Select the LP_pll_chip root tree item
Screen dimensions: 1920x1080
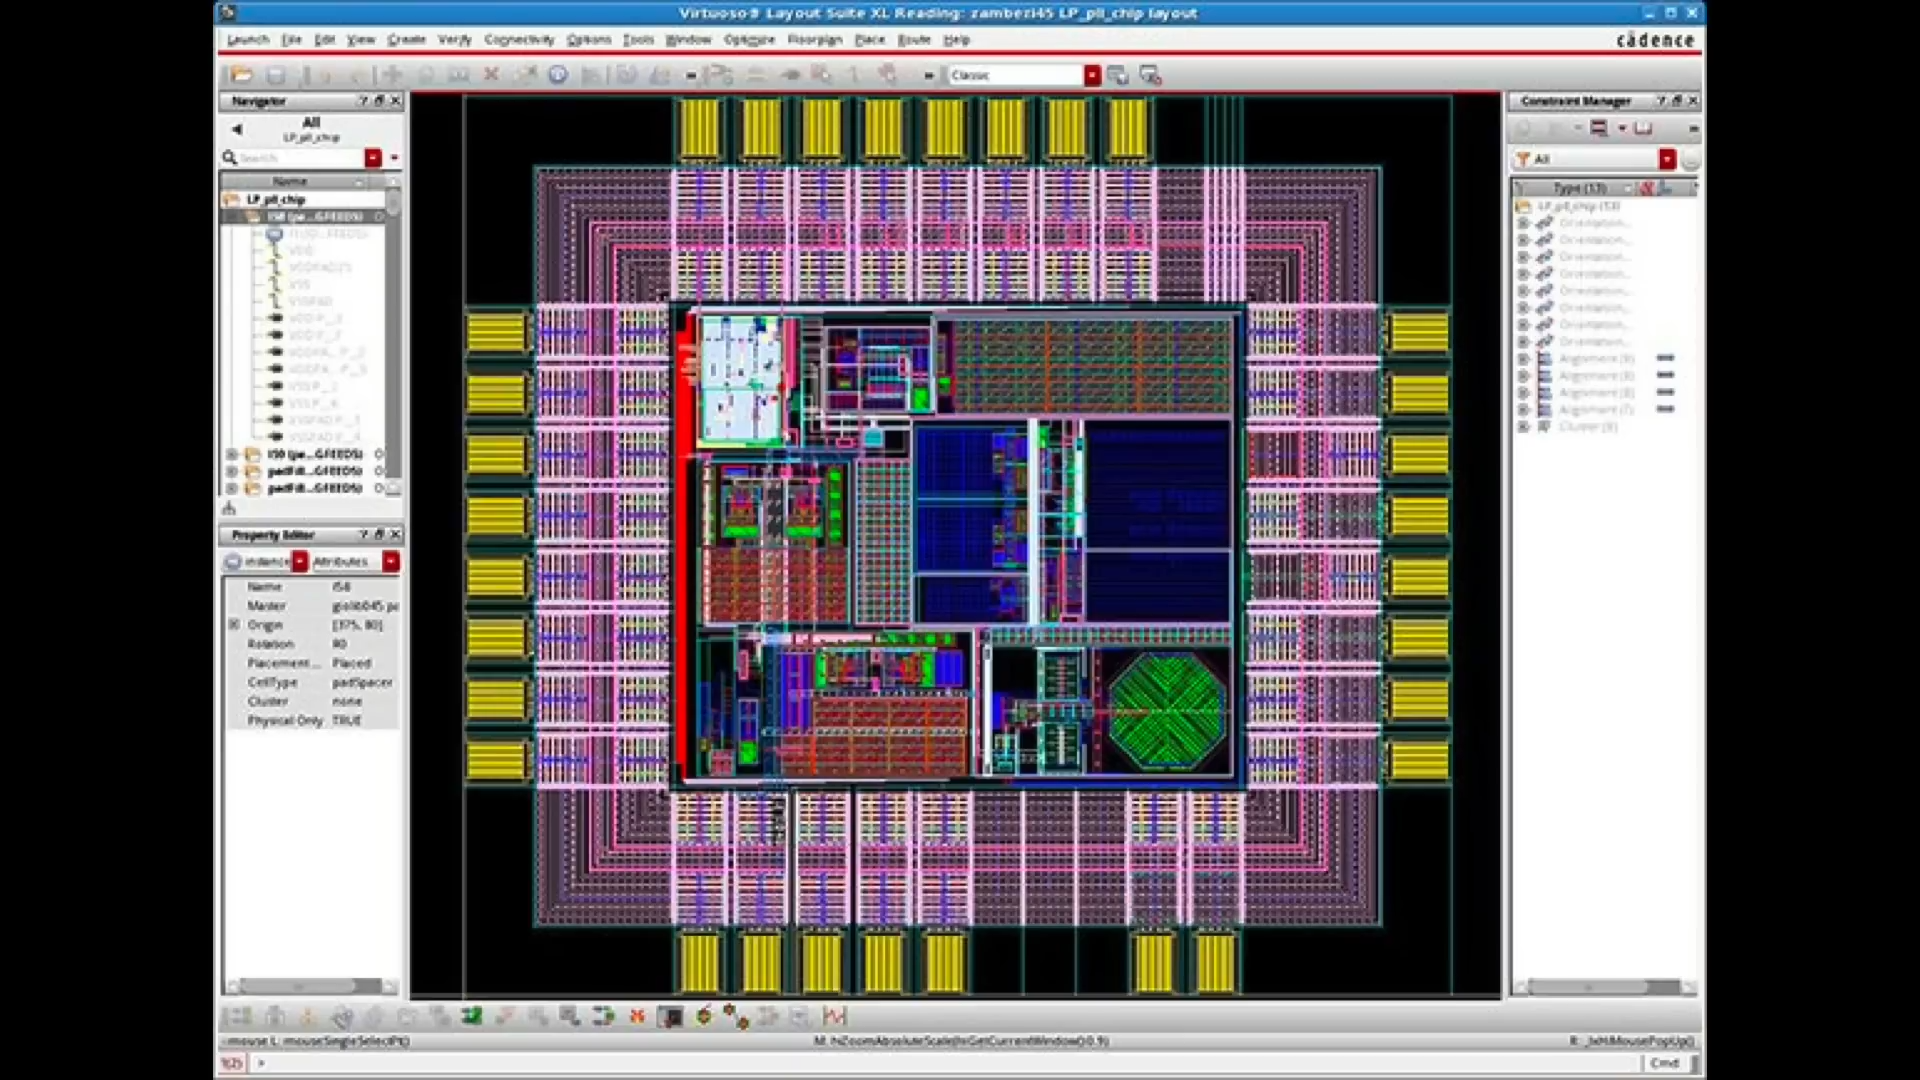point(275,200)
